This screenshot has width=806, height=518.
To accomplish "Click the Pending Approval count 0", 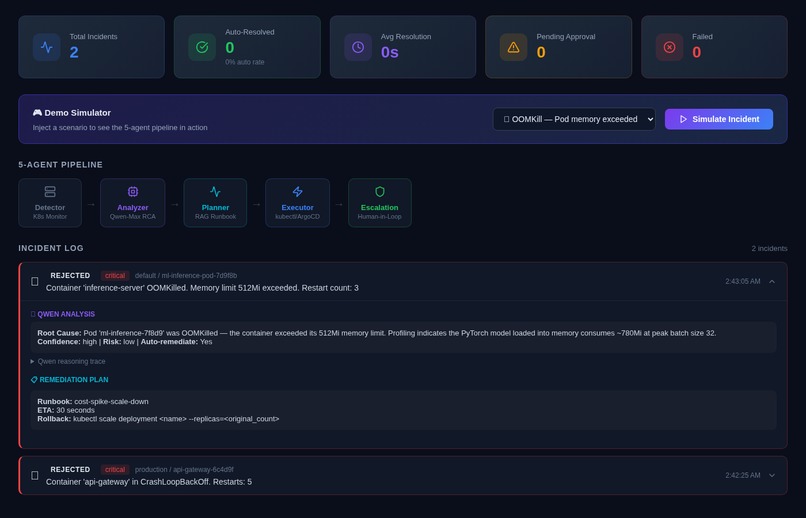I will [541, 52].
